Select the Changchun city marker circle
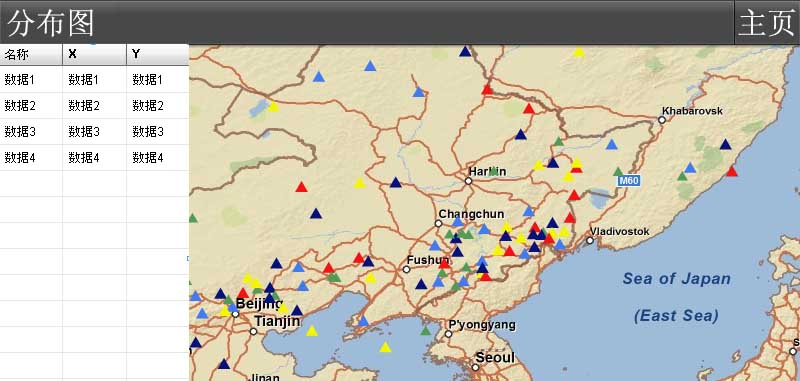Image resolution: width=800 pixels, height=381 pixels. click(x=438, y=223)
